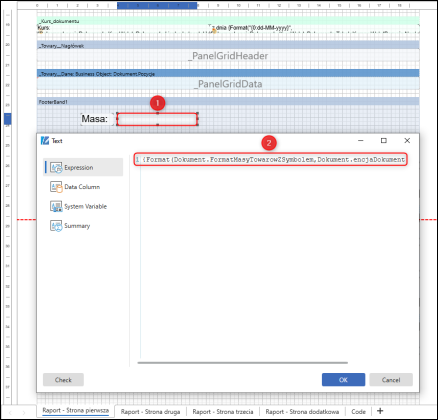Click the _Towary__Dane band header
This screenshot has width=438, height=420.
click(x=228, y=74)
